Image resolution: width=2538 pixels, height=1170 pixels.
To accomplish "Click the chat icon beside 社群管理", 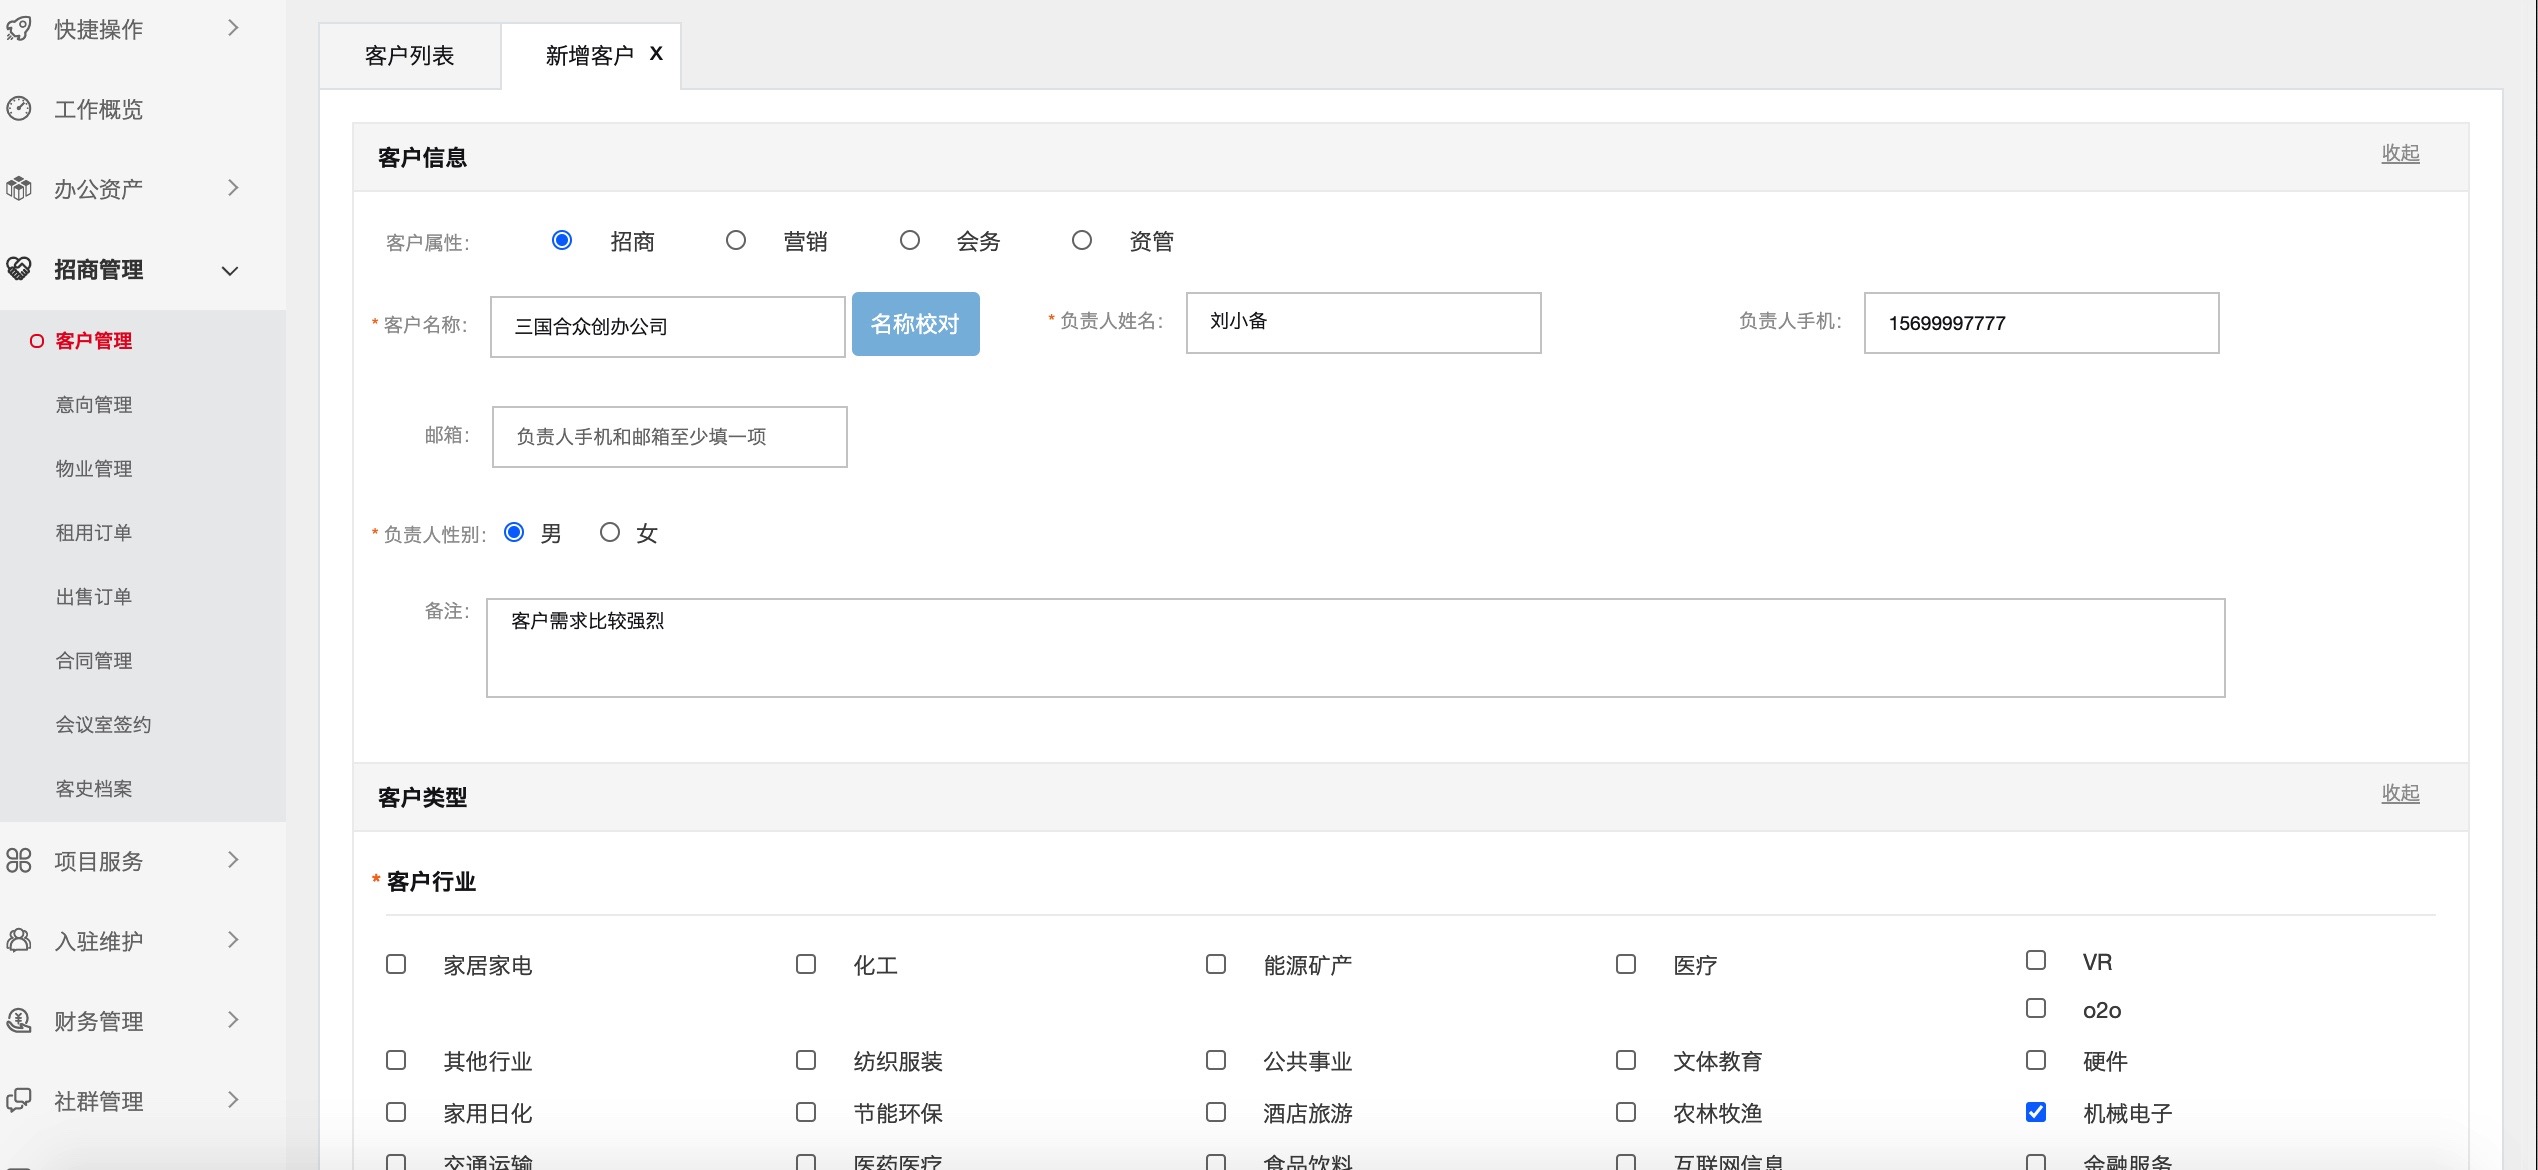I will [x=19, y=1100].
